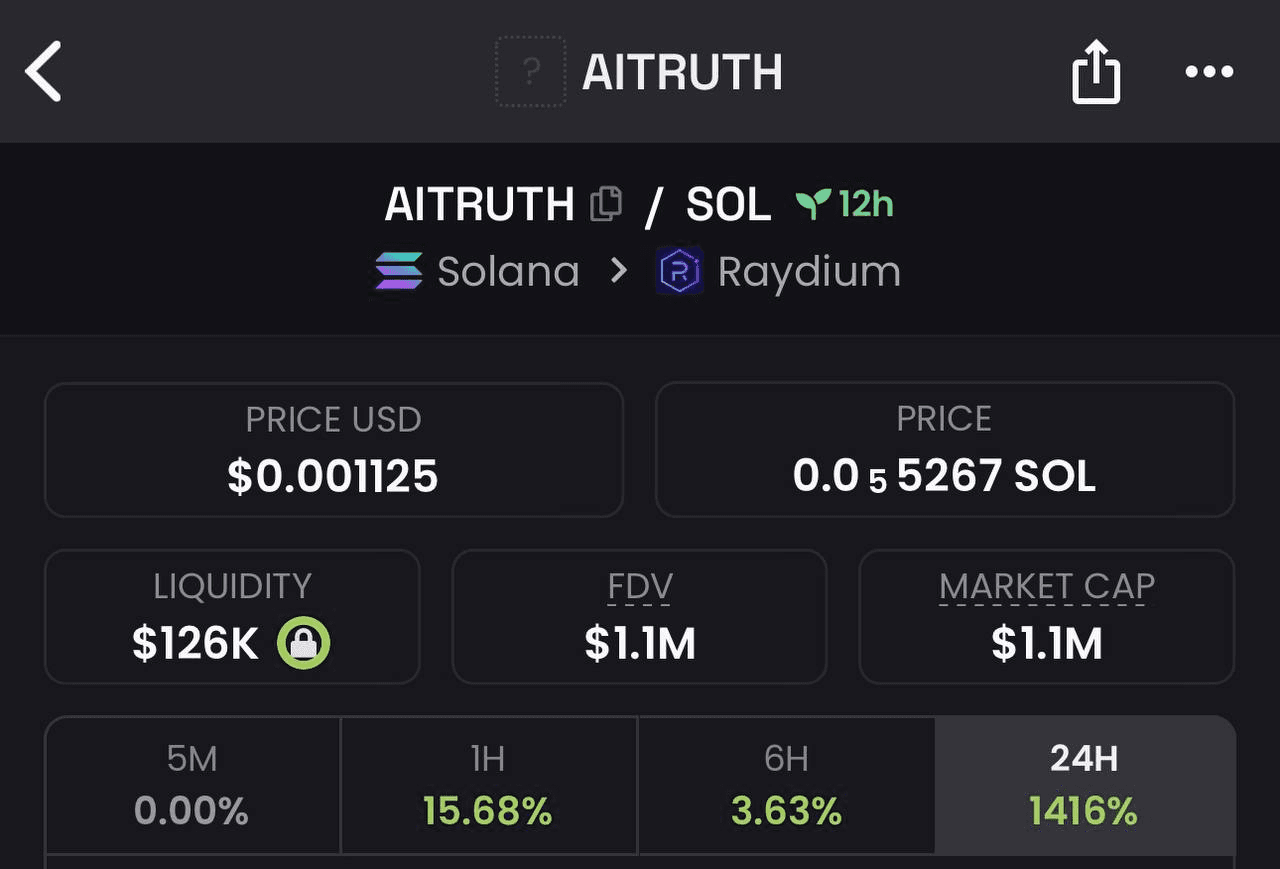Select the 5M timeframe tab
Viewport: 1280px width, 869px height.
pyautogui.click(x=192, y=785)
